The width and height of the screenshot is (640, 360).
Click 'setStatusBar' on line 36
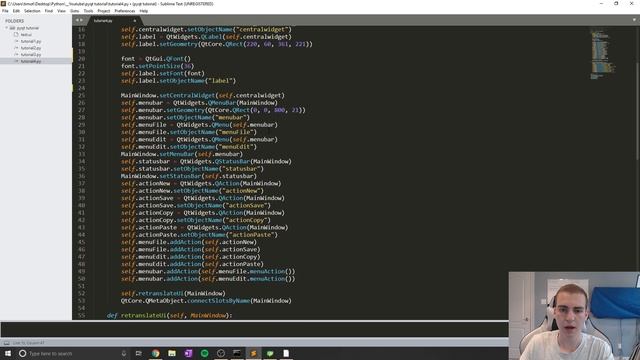(180, 176)
